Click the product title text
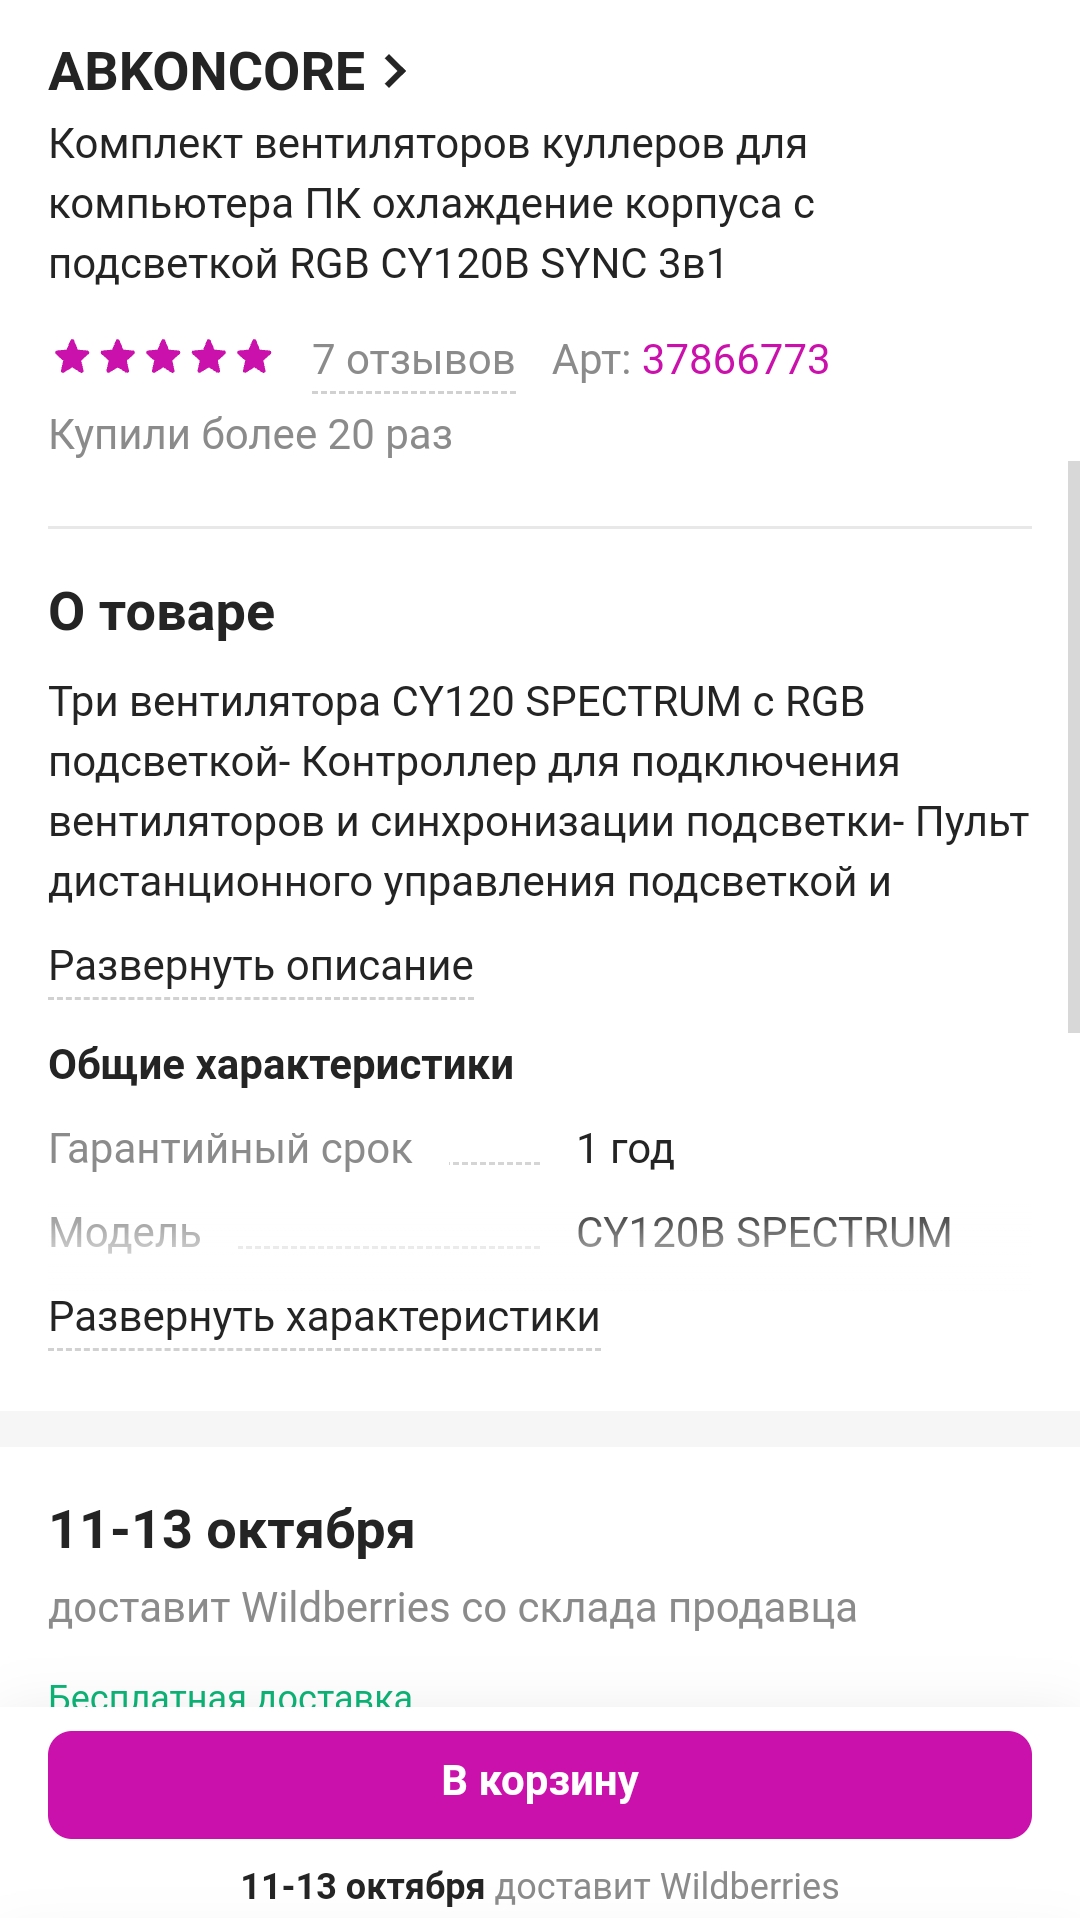Viewport: 1080px width, 1918px height. coord(430,204)
